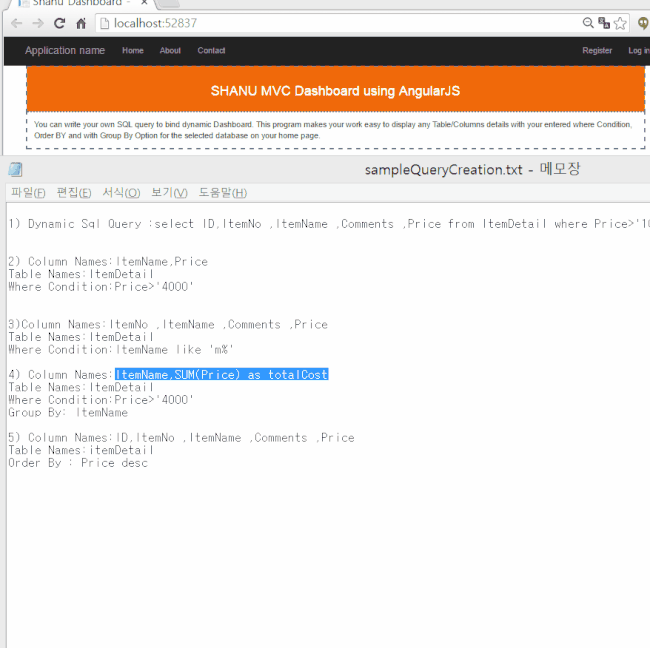Click the Notepad window icon

(15, 169)
